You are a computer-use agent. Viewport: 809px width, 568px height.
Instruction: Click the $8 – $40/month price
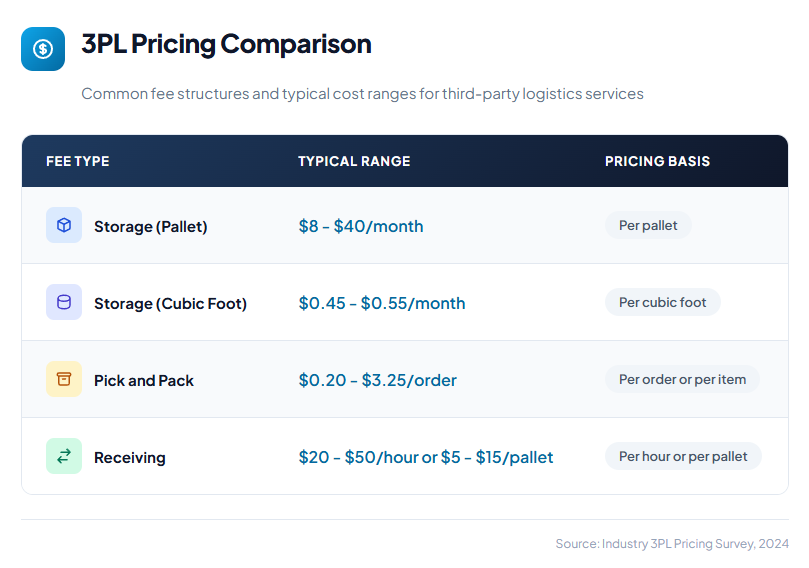click(361, 226)
